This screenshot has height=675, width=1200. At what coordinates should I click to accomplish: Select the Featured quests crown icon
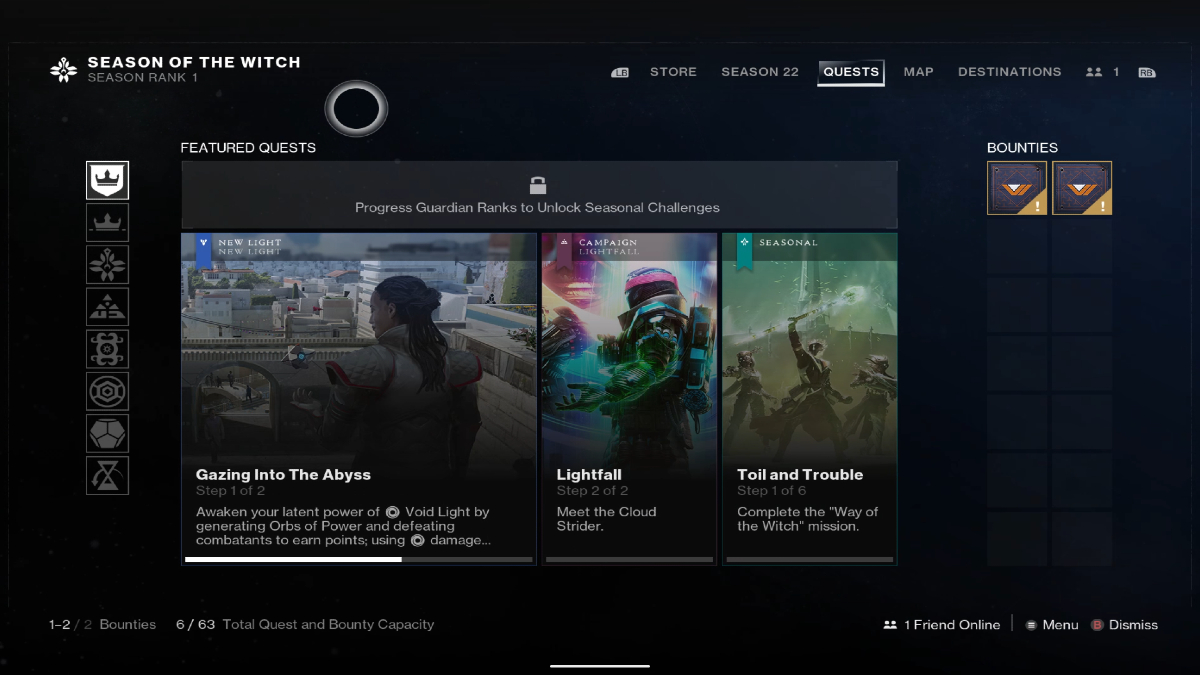(x=107, y=180)
